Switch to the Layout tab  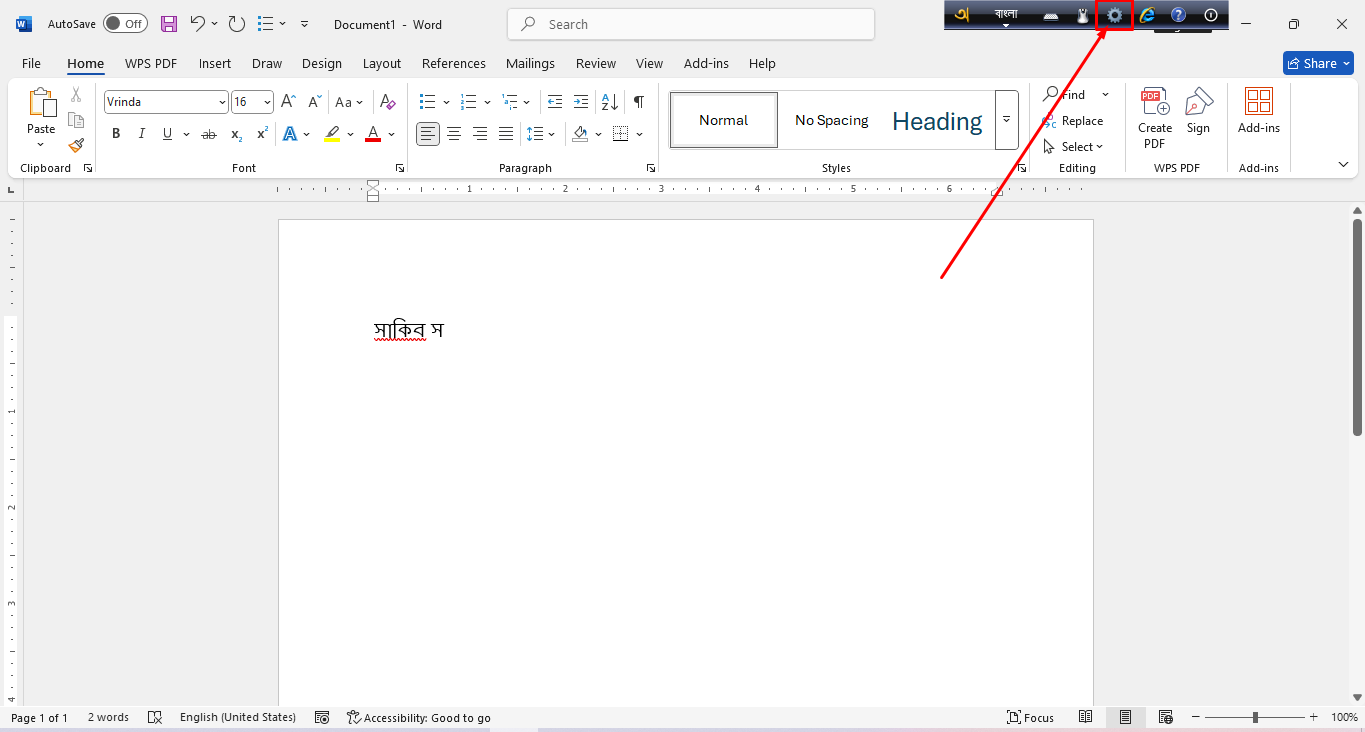381,63
